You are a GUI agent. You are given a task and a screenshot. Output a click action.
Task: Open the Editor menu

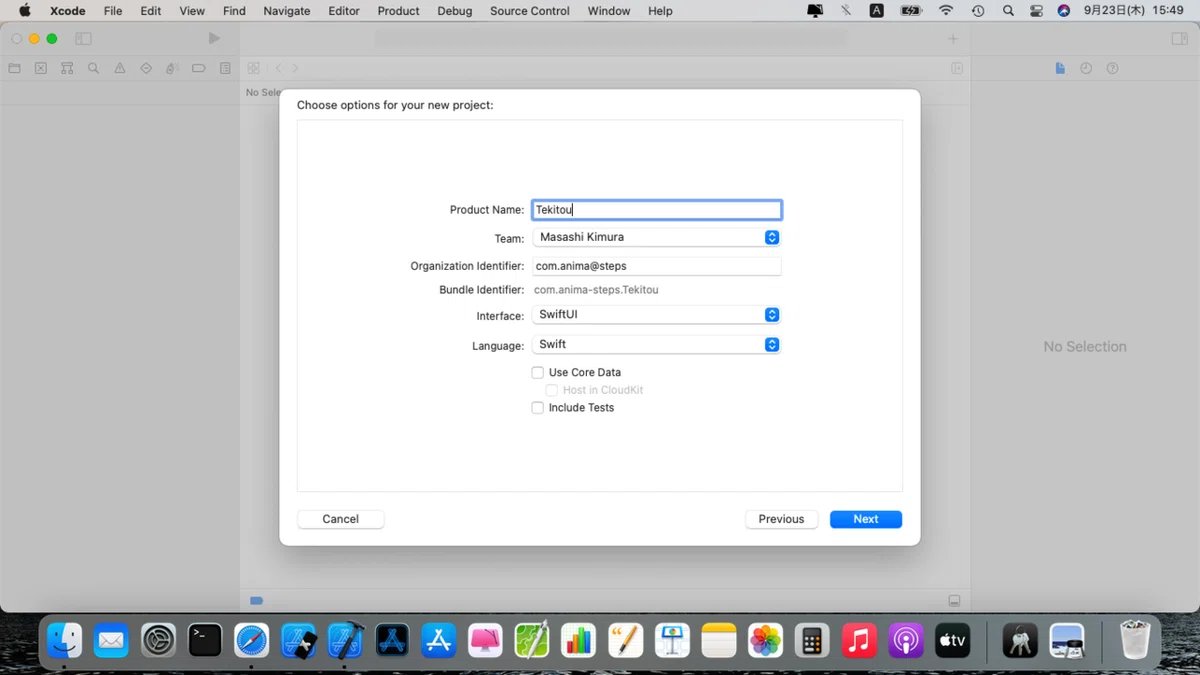click(344, 11)
